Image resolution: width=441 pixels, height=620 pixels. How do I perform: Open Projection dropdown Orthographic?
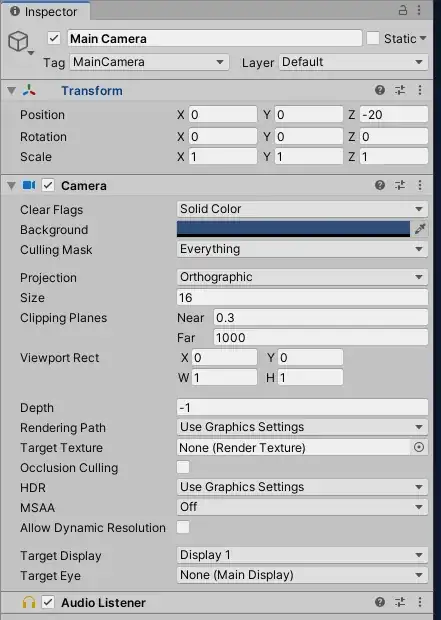click(302, 277)
